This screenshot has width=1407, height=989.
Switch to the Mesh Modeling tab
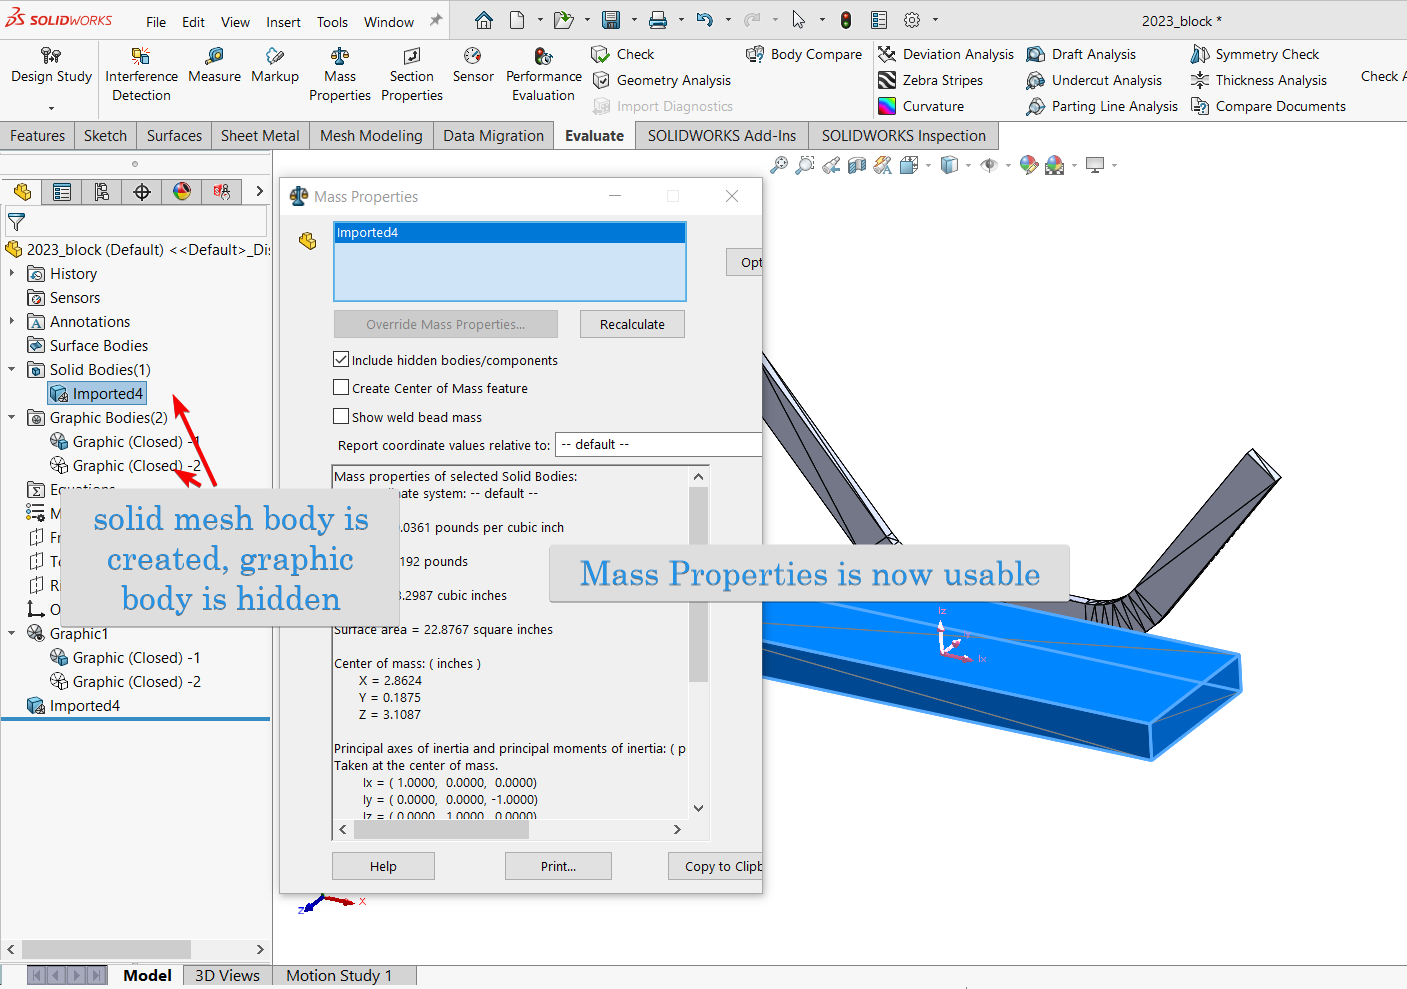point(371,136)
